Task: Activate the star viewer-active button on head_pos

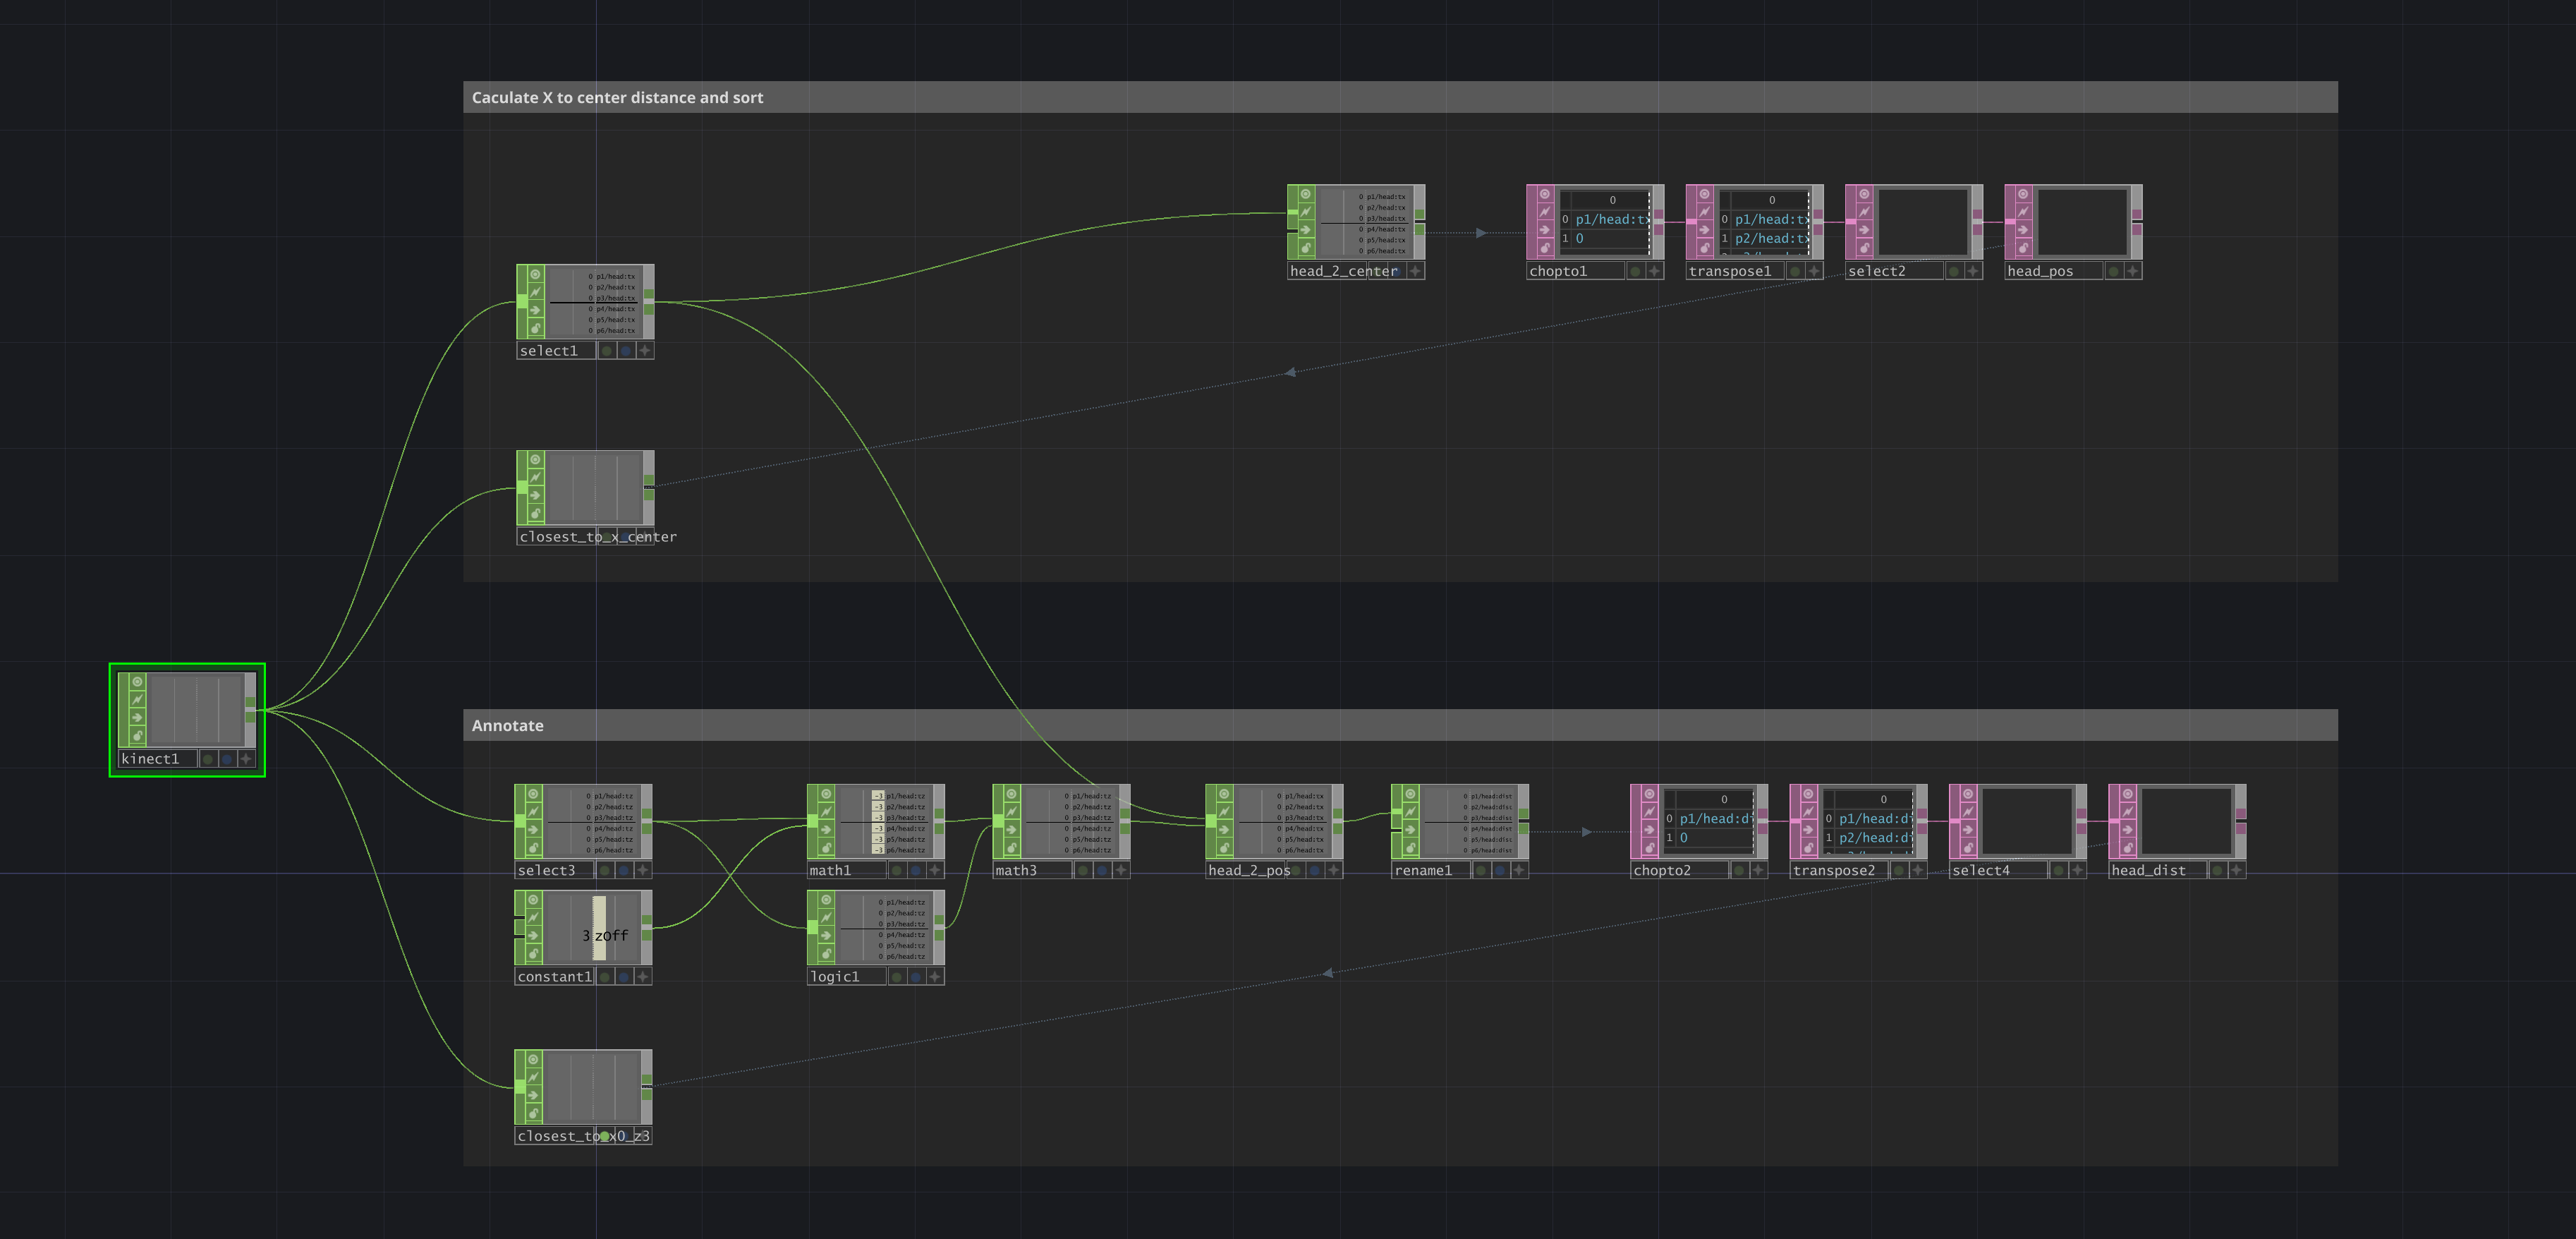Action: pos(2133,271)
